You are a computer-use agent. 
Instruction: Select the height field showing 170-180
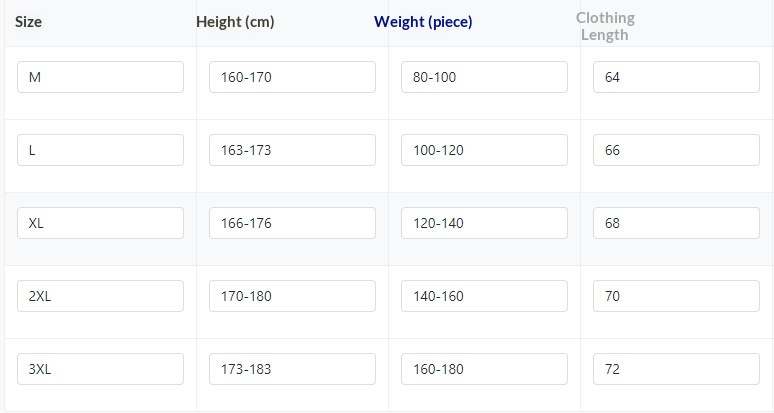292,296
